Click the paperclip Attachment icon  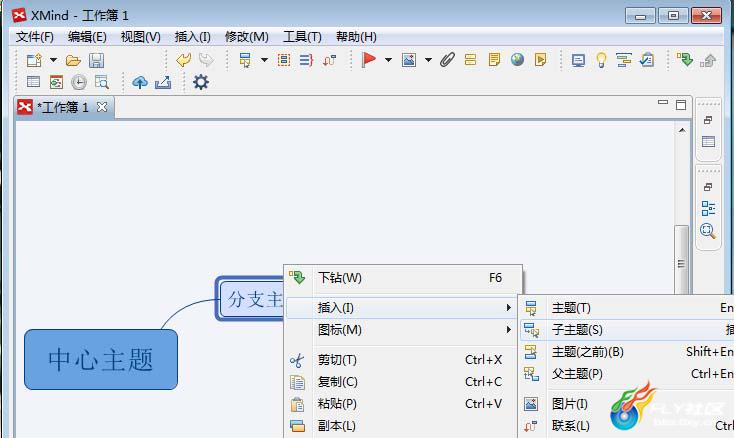(448, 59)
